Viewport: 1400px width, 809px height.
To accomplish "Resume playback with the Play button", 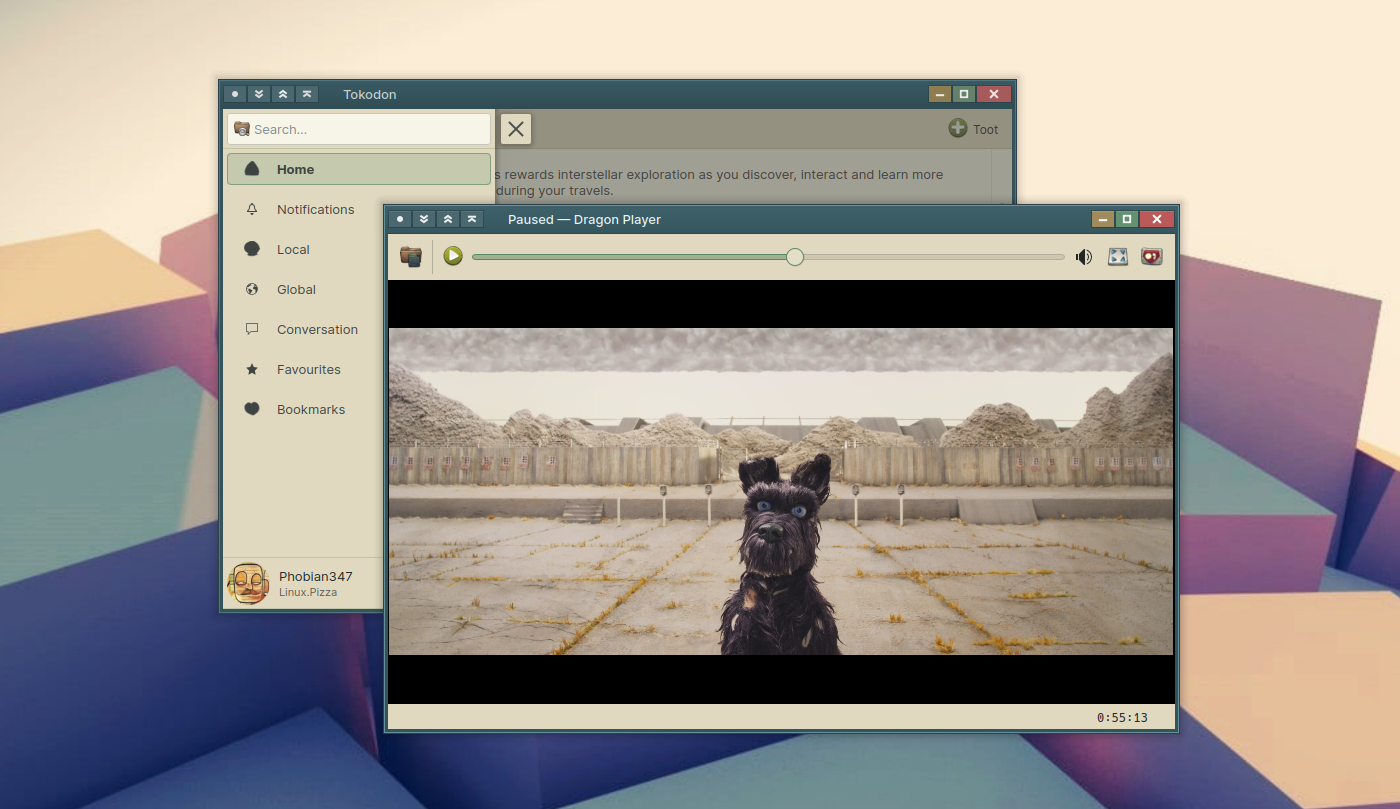I will point(453,256).
